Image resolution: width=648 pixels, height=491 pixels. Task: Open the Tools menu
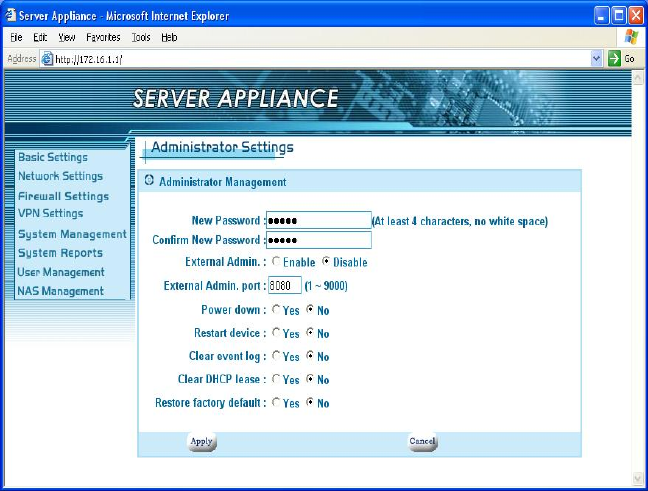click(x=141, y=37)
